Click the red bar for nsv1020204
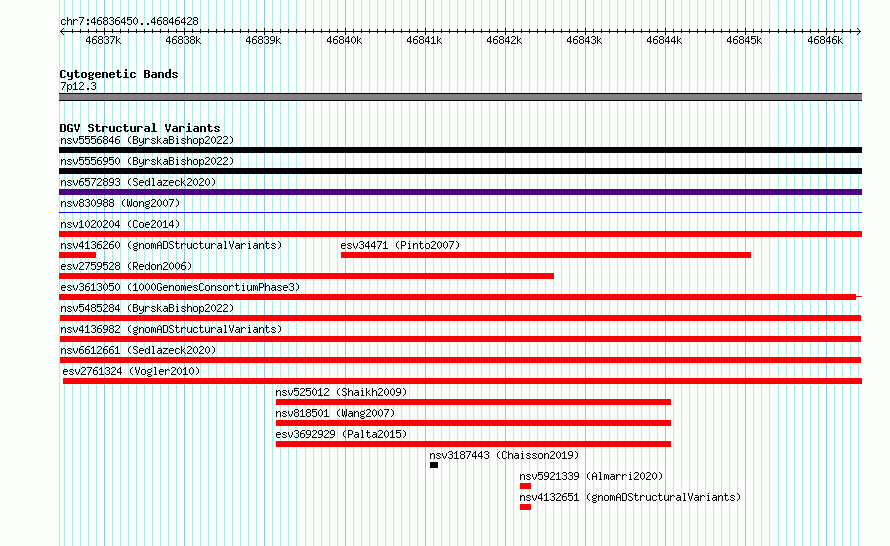Viewport: 890px width, 546px height. (460, 234)
